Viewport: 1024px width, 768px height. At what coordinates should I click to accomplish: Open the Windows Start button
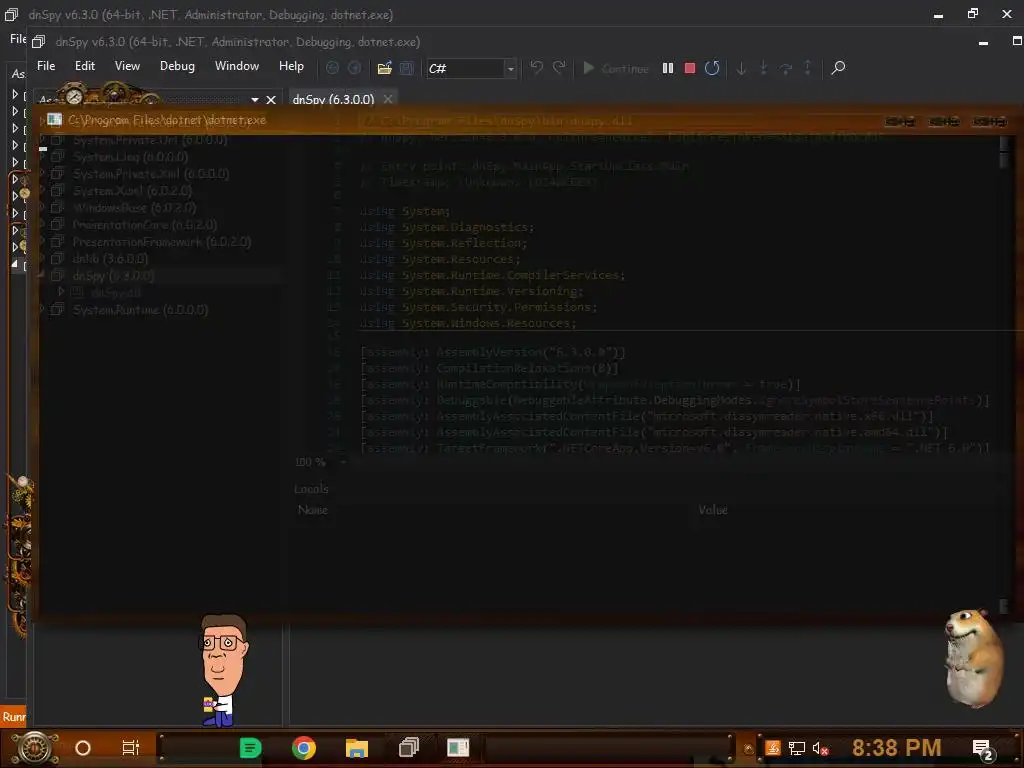click(35, 748)
